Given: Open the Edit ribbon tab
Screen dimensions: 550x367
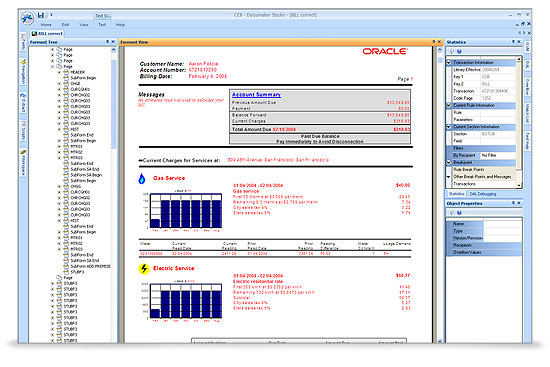Looking at the screenshot, I should (x=65, y=25).
